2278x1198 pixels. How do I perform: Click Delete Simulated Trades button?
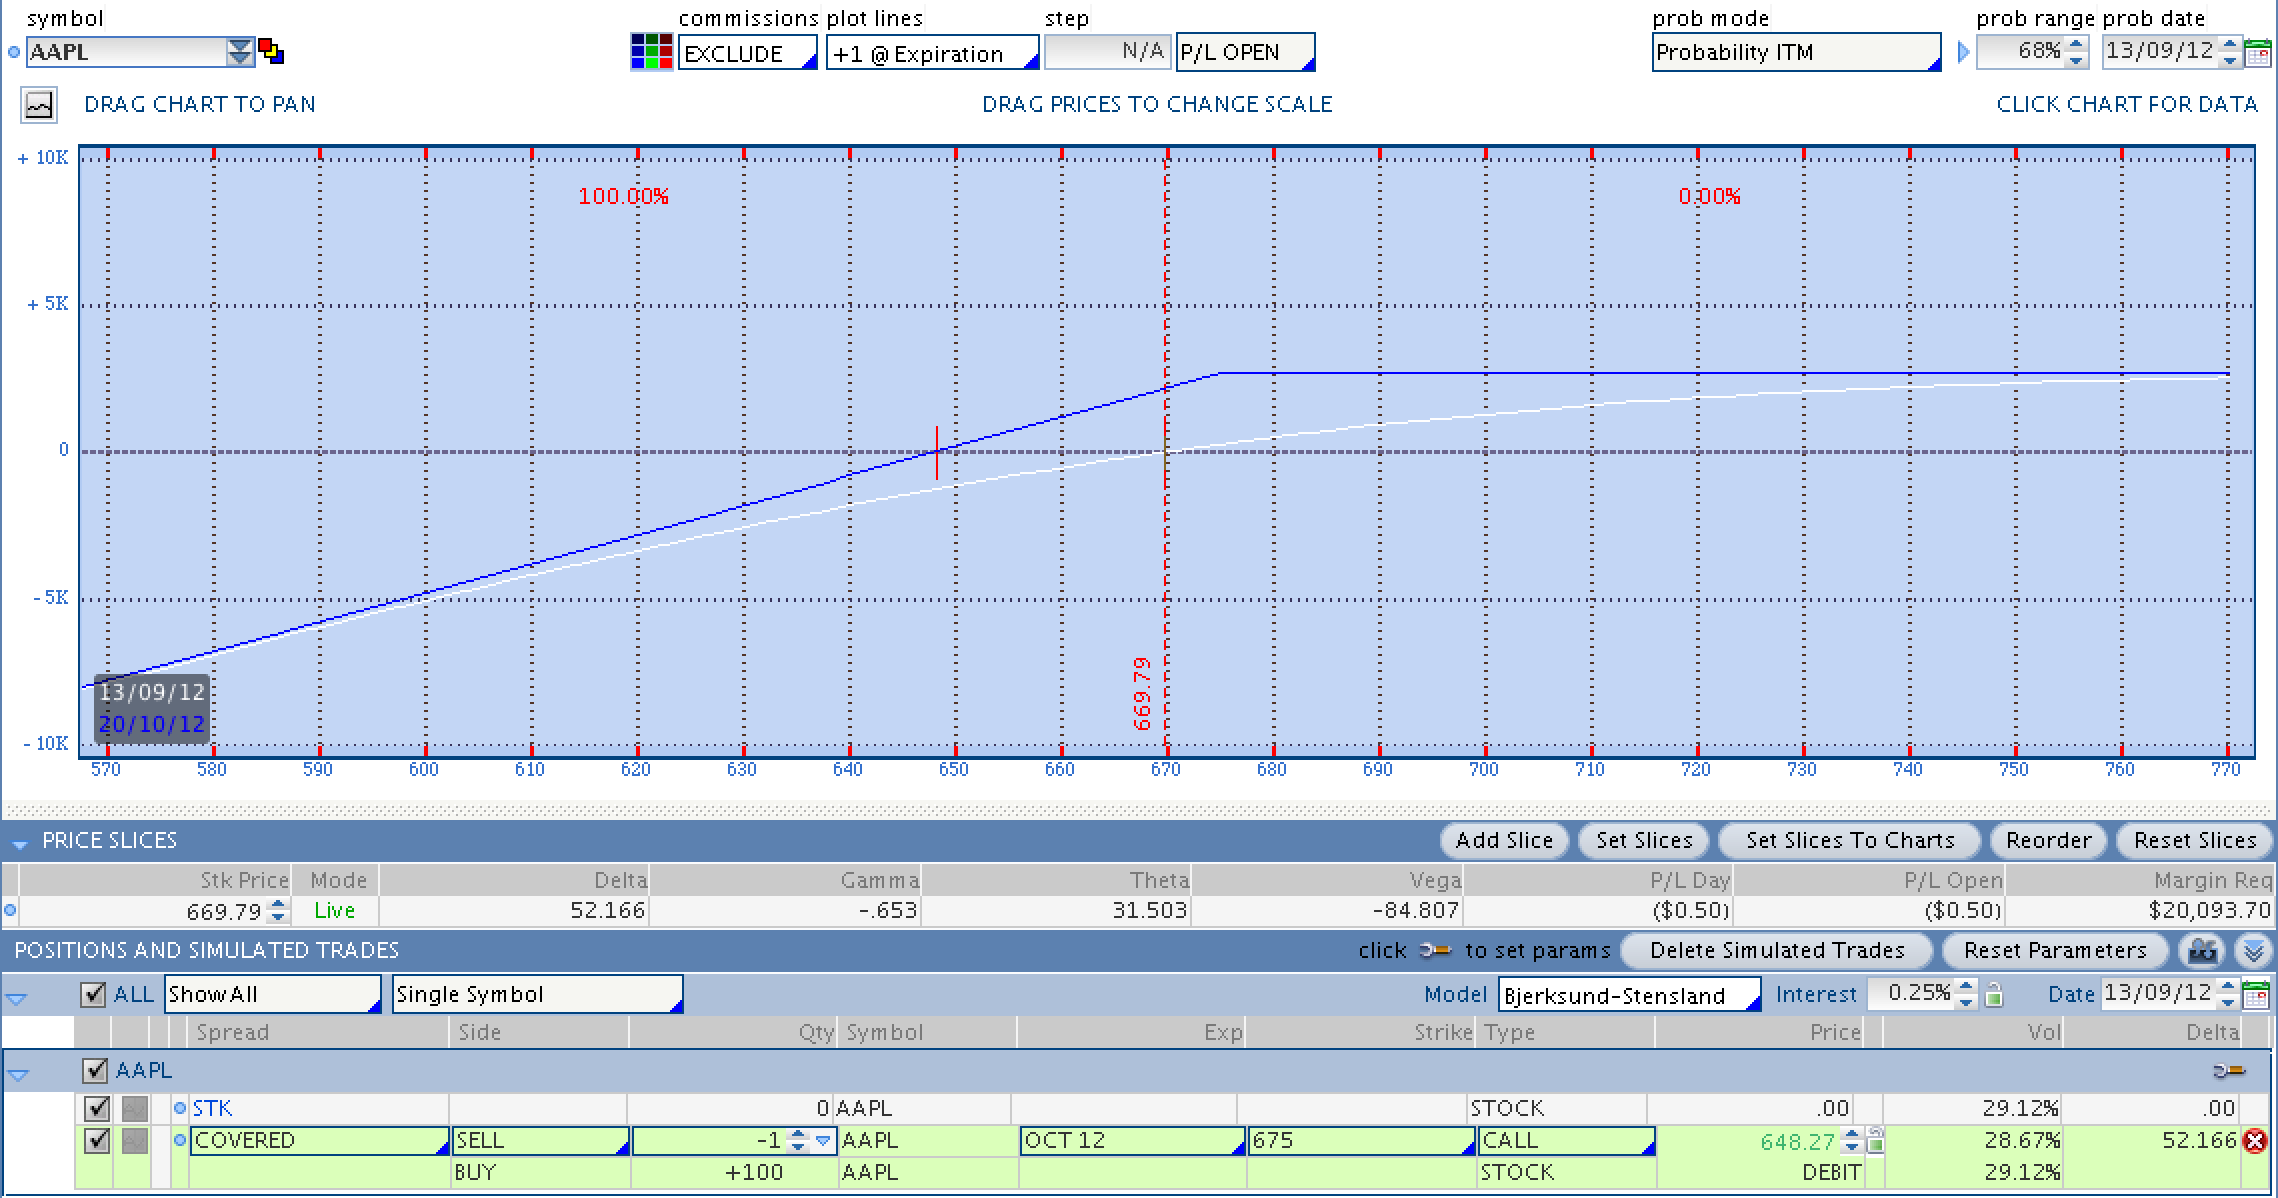(1777, 950)
